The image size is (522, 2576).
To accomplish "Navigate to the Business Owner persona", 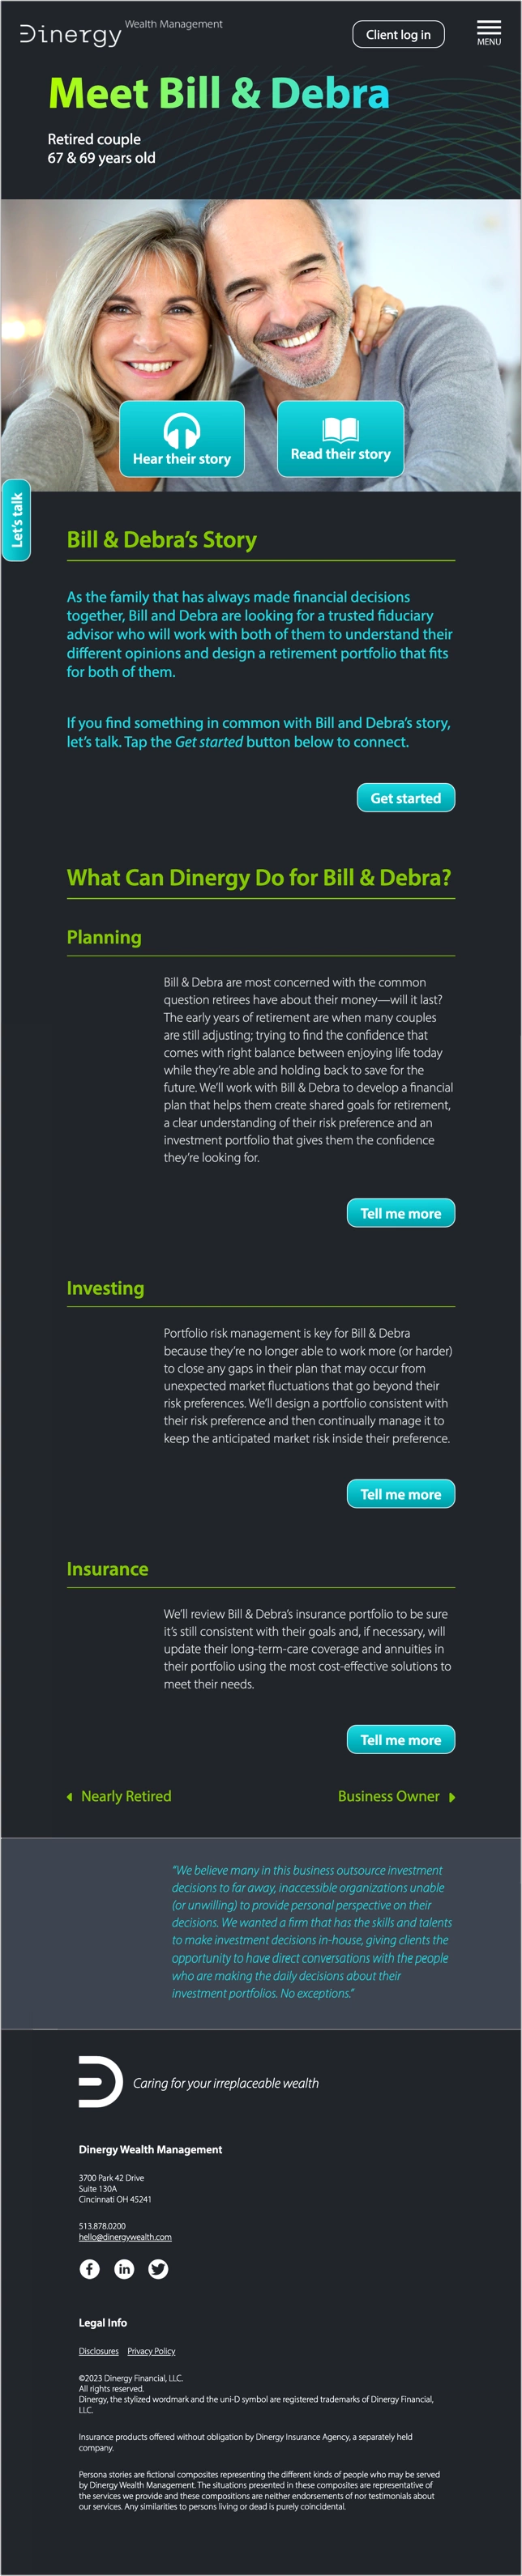I will (x=390, y=1796).
